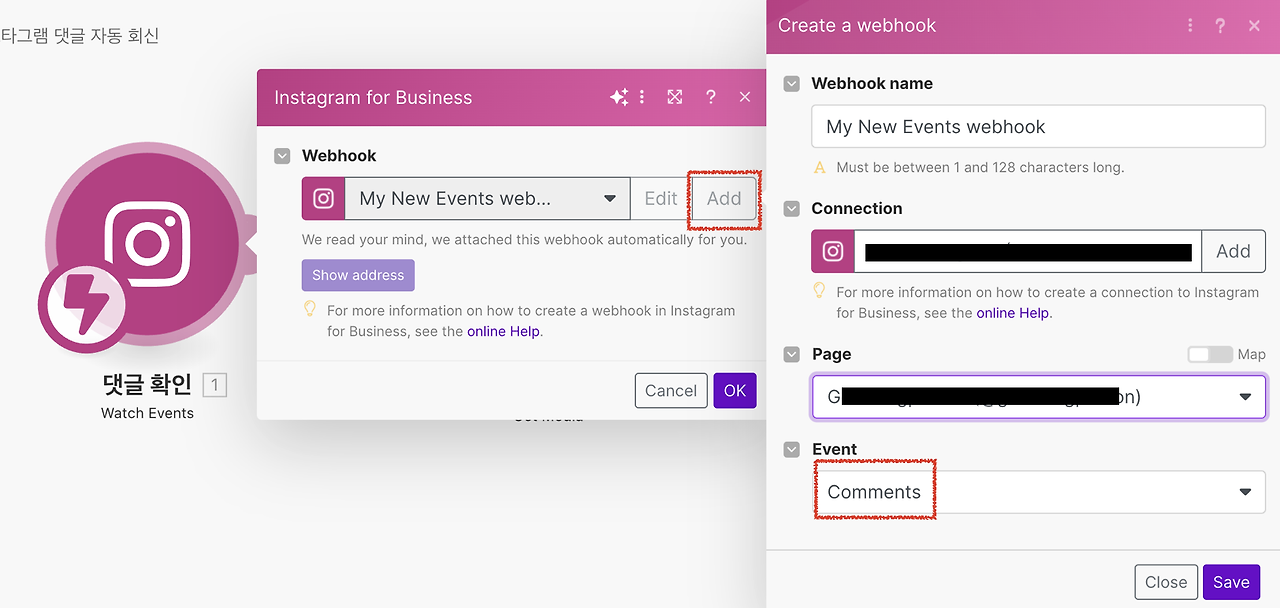The image size is (1280, 608).
Task: Collapse the Connection section chevron
Action: 791,209
